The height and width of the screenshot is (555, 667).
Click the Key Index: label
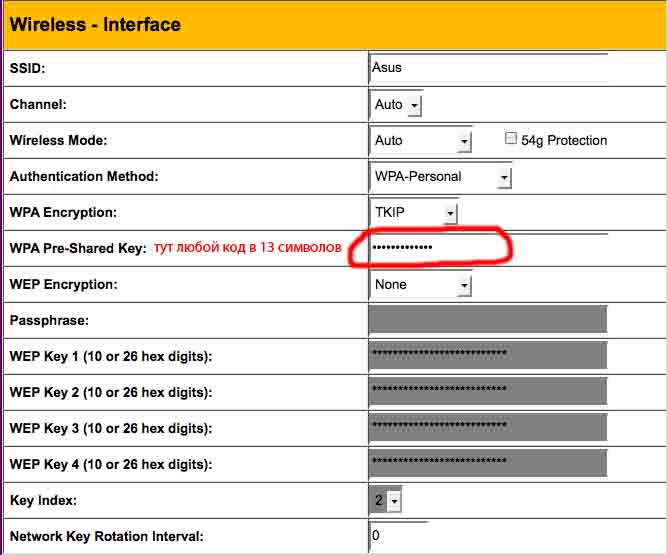click(x=43, y=501)
